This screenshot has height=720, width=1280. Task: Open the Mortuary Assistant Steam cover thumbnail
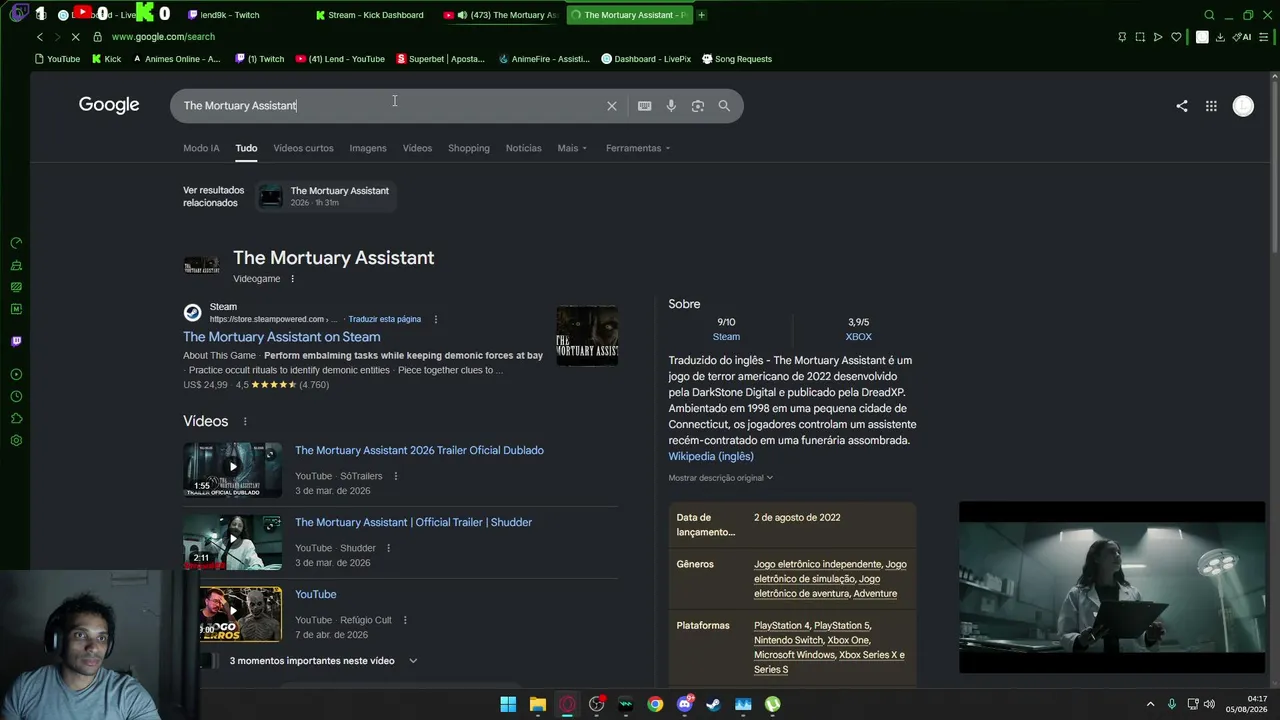587,335
